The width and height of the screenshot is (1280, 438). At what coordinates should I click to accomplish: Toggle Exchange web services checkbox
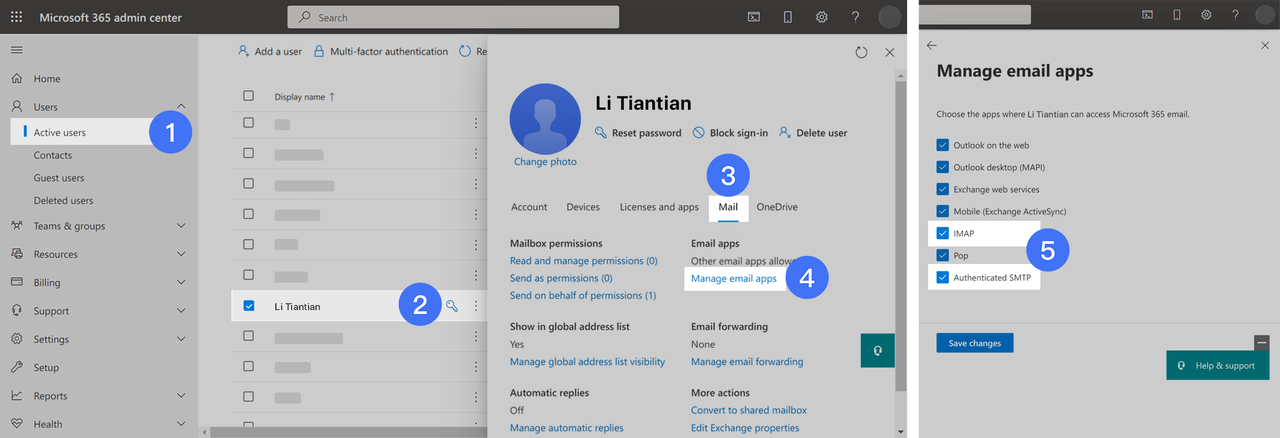(x=942, y=189)
